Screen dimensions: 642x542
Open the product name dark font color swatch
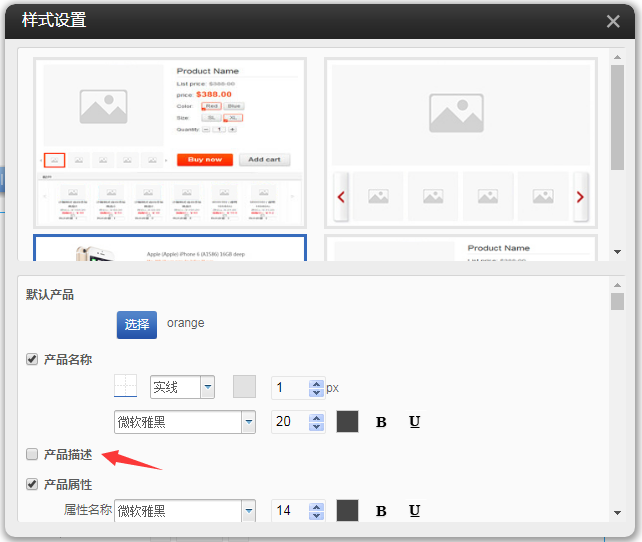347,422
